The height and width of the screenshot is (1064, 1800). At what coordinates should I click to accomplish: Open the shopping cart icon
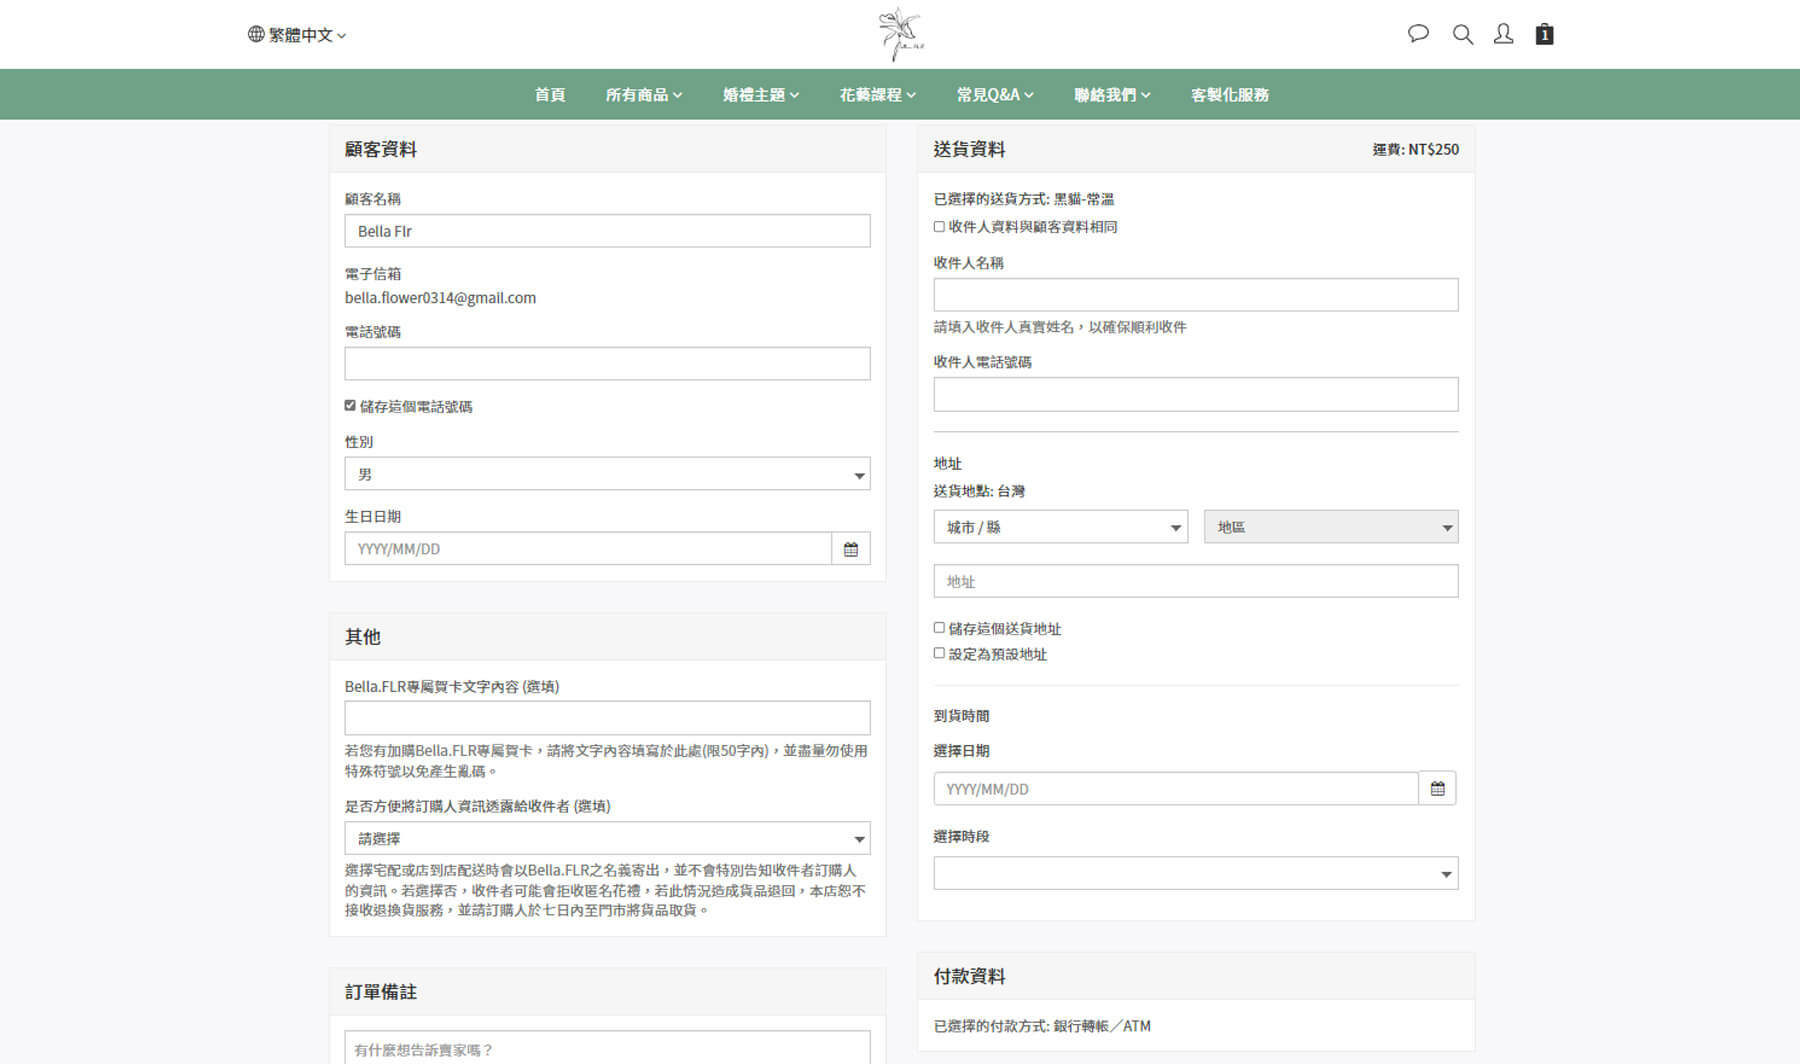point(1544,34)
